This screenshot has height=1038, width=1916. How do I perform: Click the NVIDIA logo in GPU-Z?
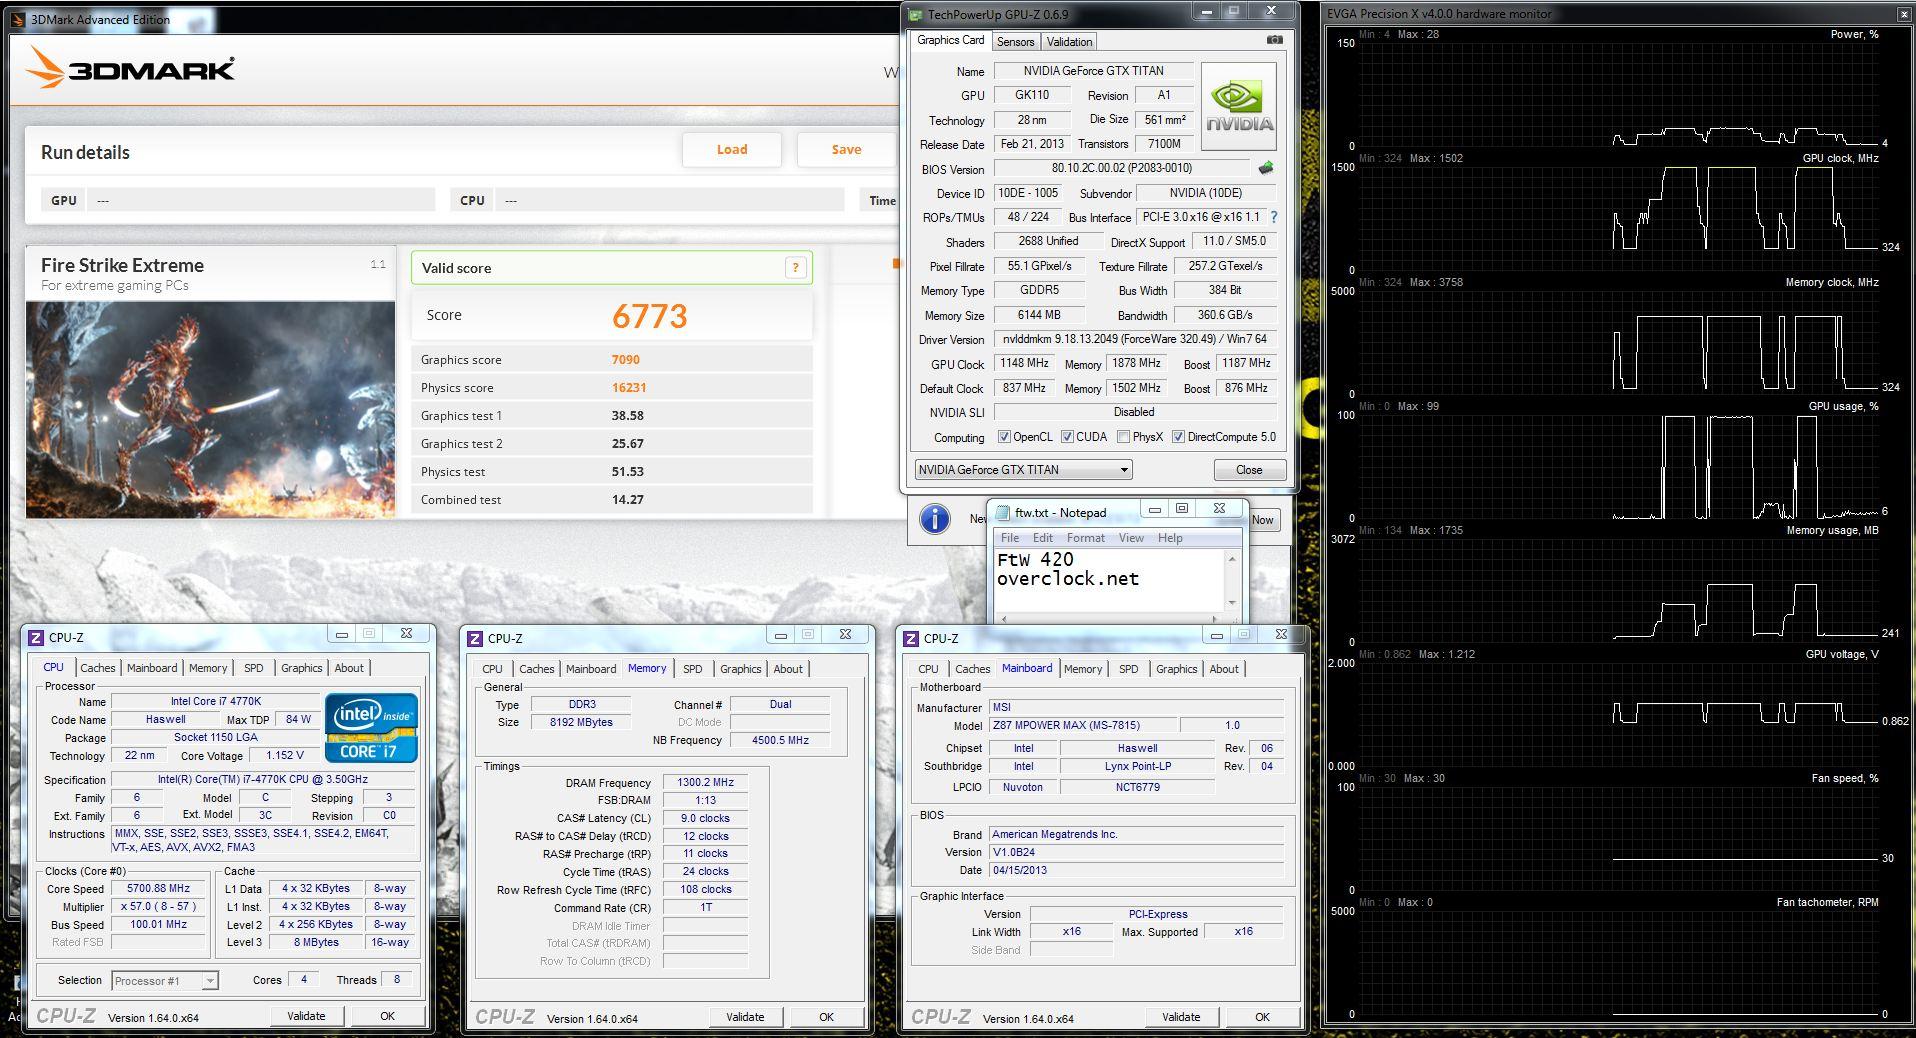pos(1238,107)
